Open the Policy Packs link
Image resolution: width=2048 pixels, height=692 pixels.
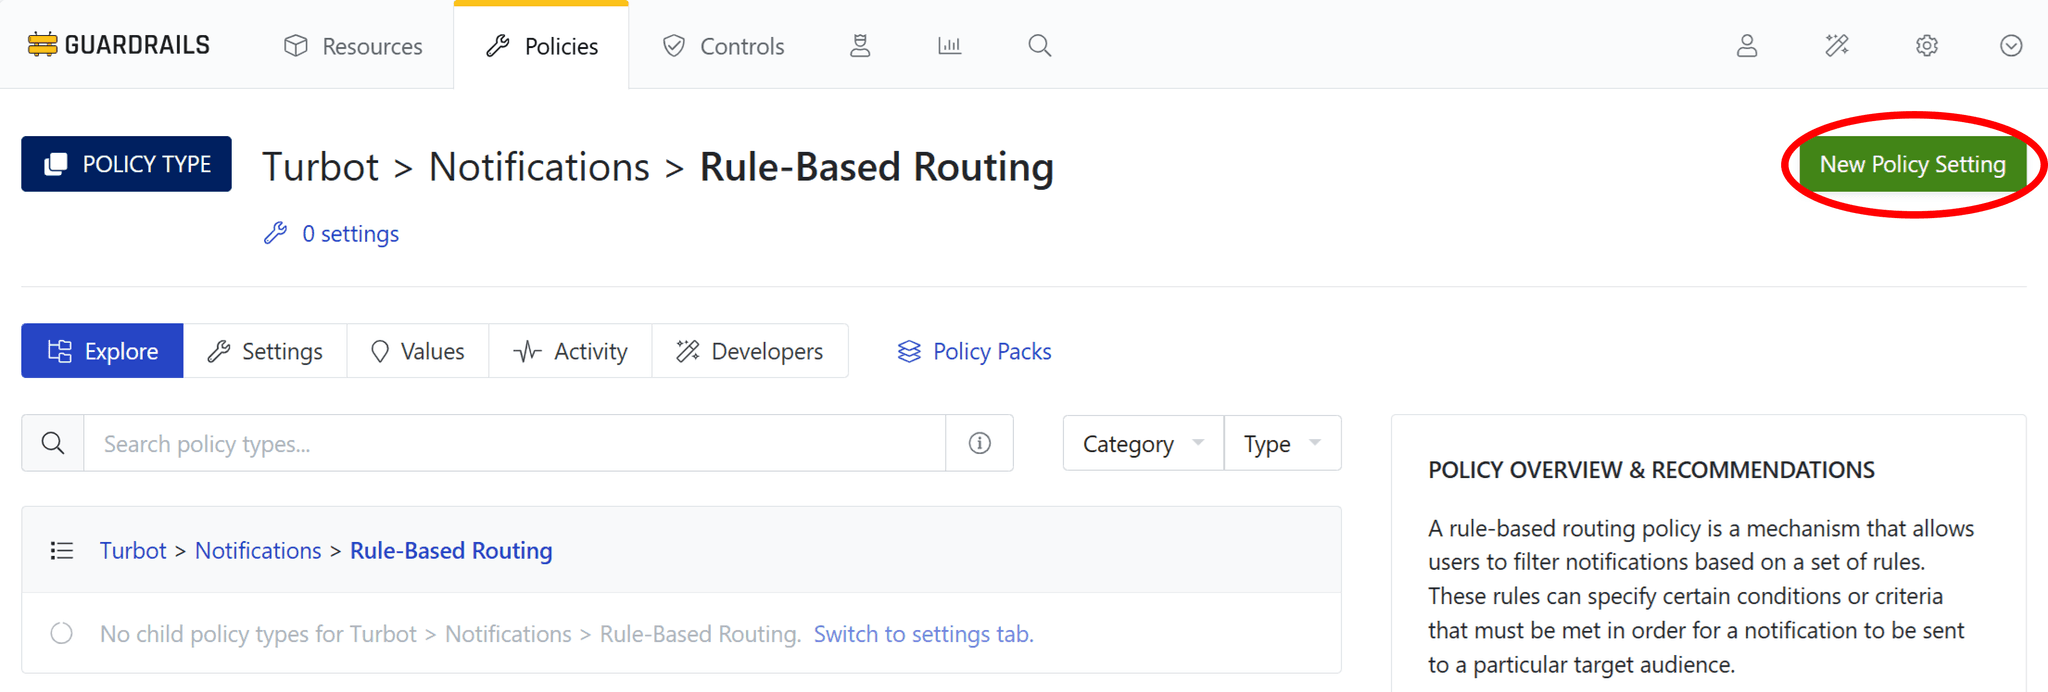point(974,351)
